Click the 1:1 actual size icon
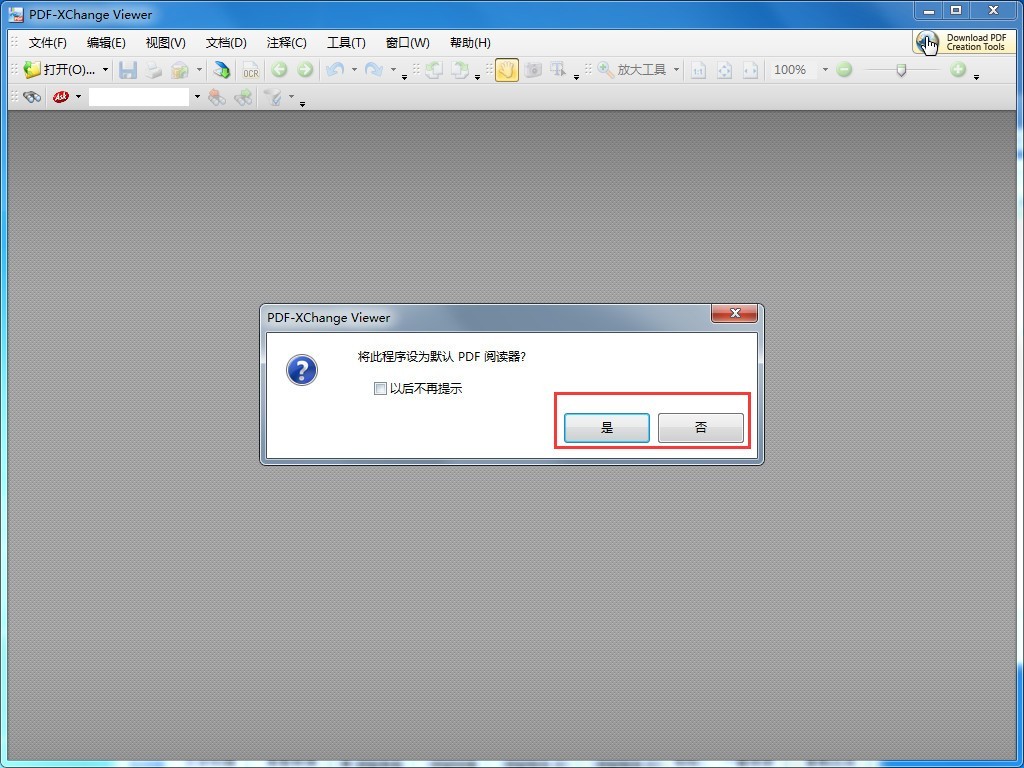1024x768 pixels. [699, 69]
